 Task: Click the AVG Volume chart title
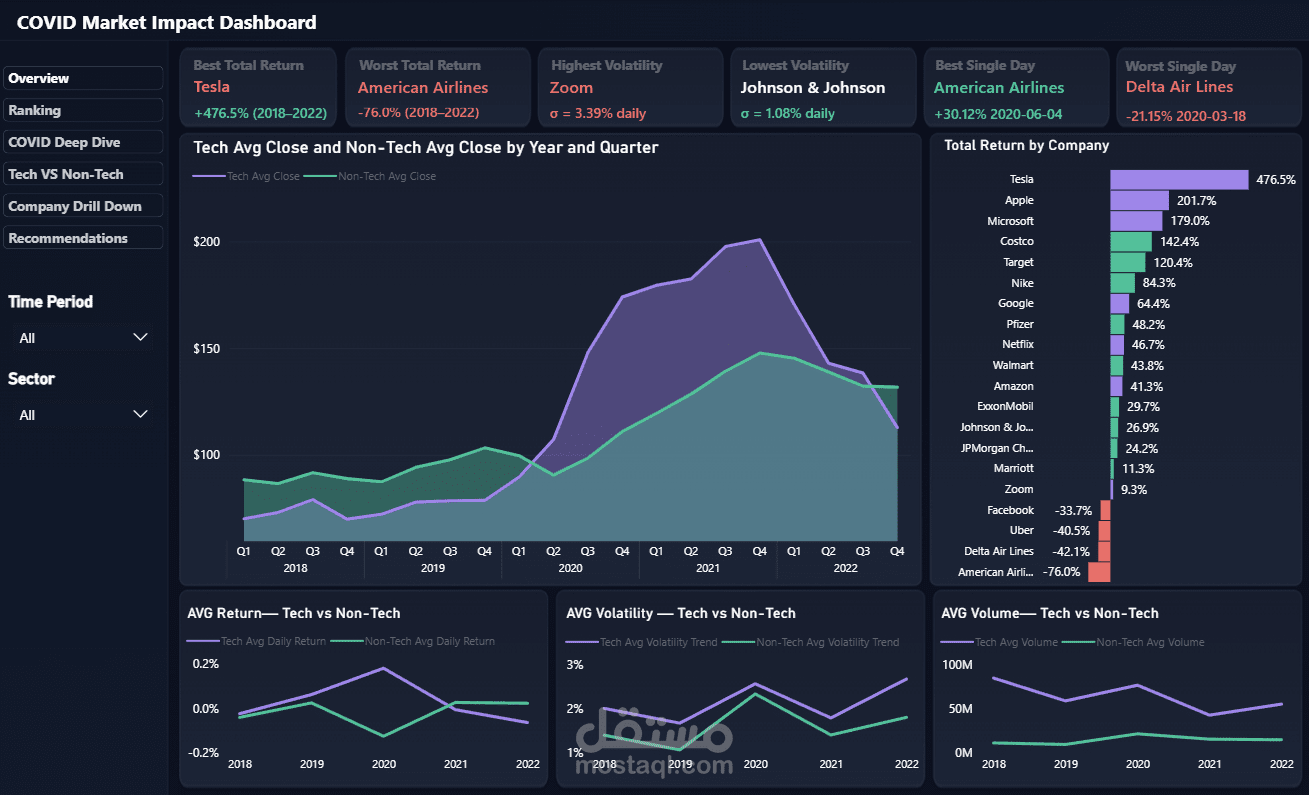pos(1050,613)
